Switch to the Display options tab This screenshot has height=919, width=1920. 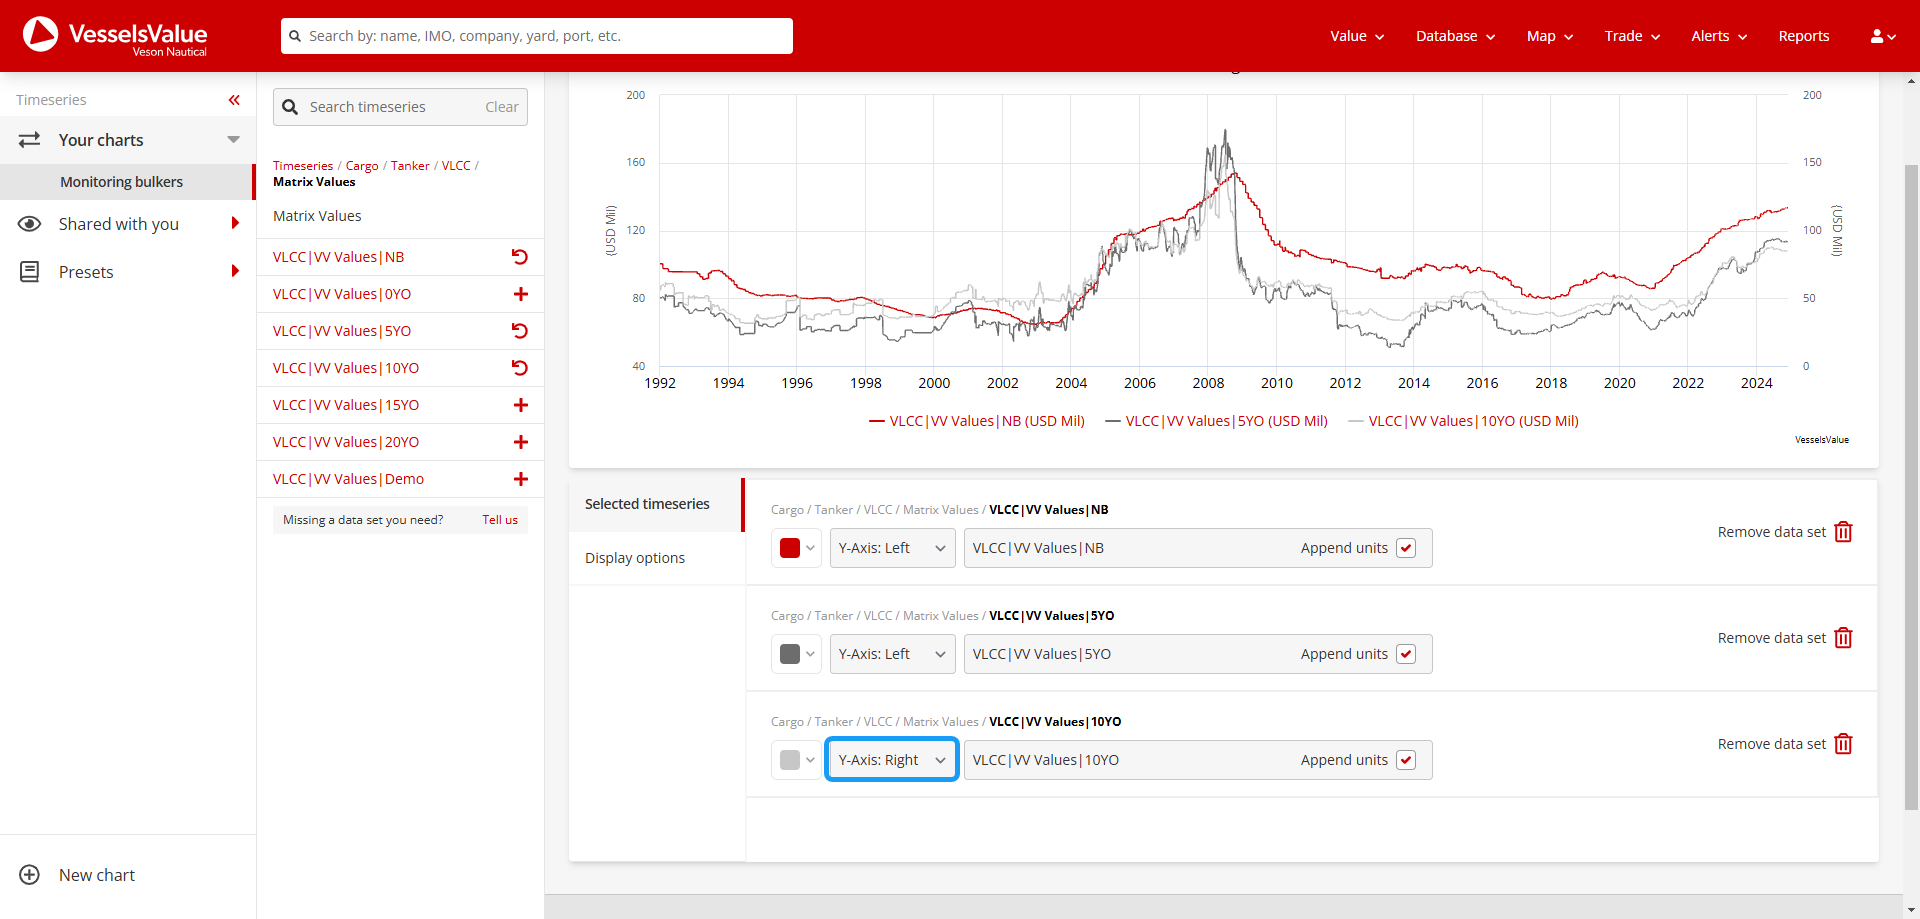pyautogui.click(x=634, y=557)
